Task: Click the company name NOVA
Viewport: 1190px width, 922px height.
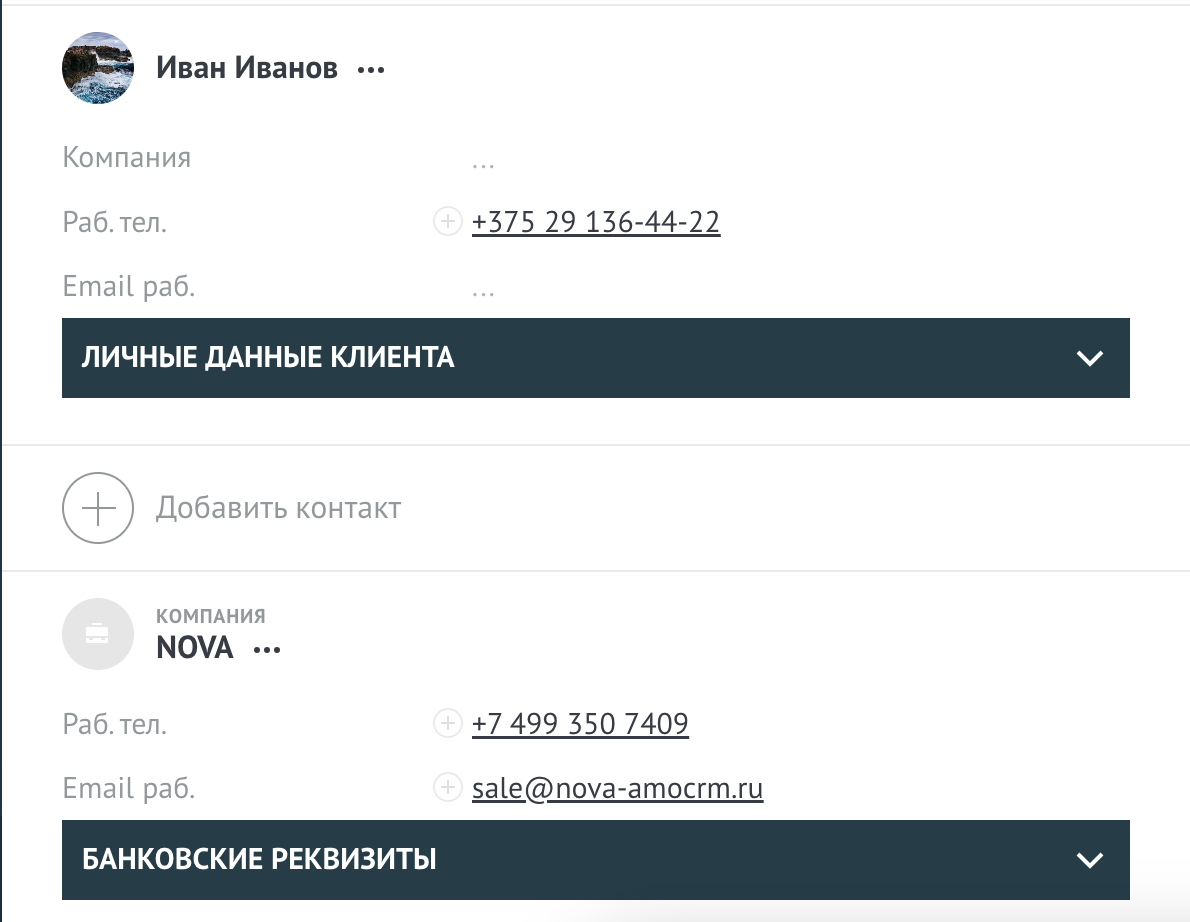Action: click(x=195, y=648)
